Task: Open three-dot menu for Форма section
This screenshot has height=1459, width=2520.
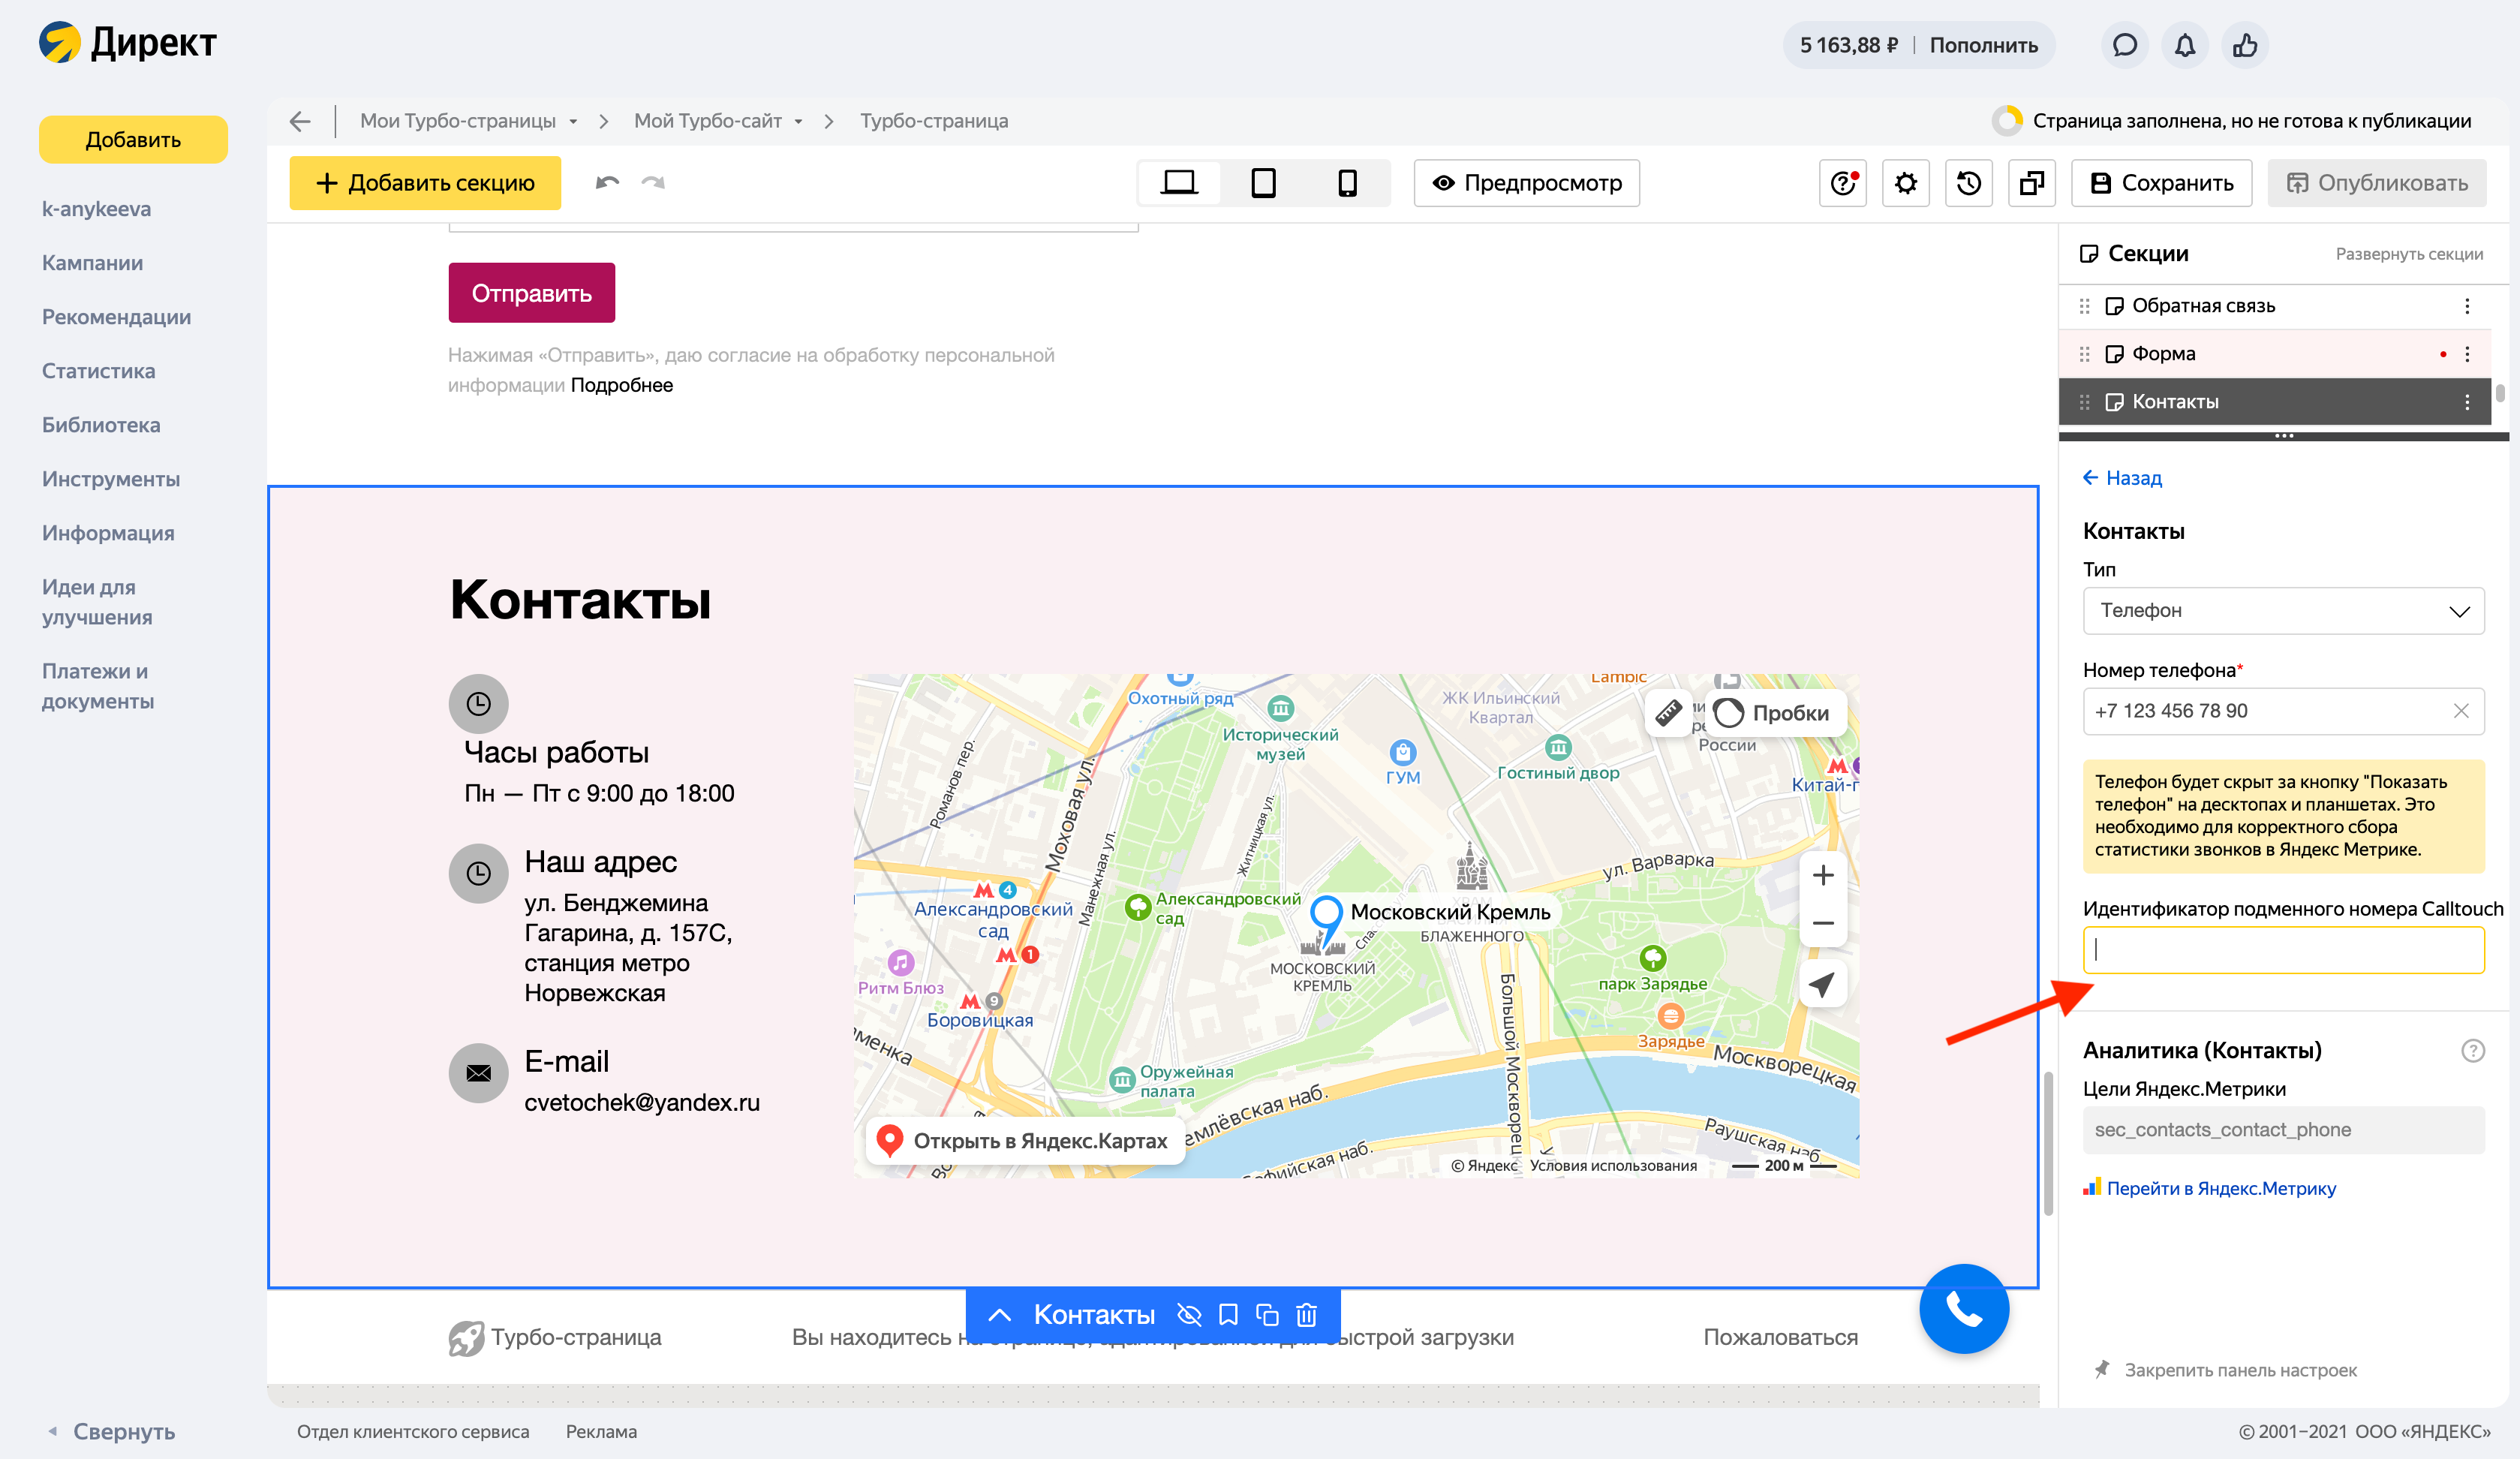Action: click(x=2467, y=354)
